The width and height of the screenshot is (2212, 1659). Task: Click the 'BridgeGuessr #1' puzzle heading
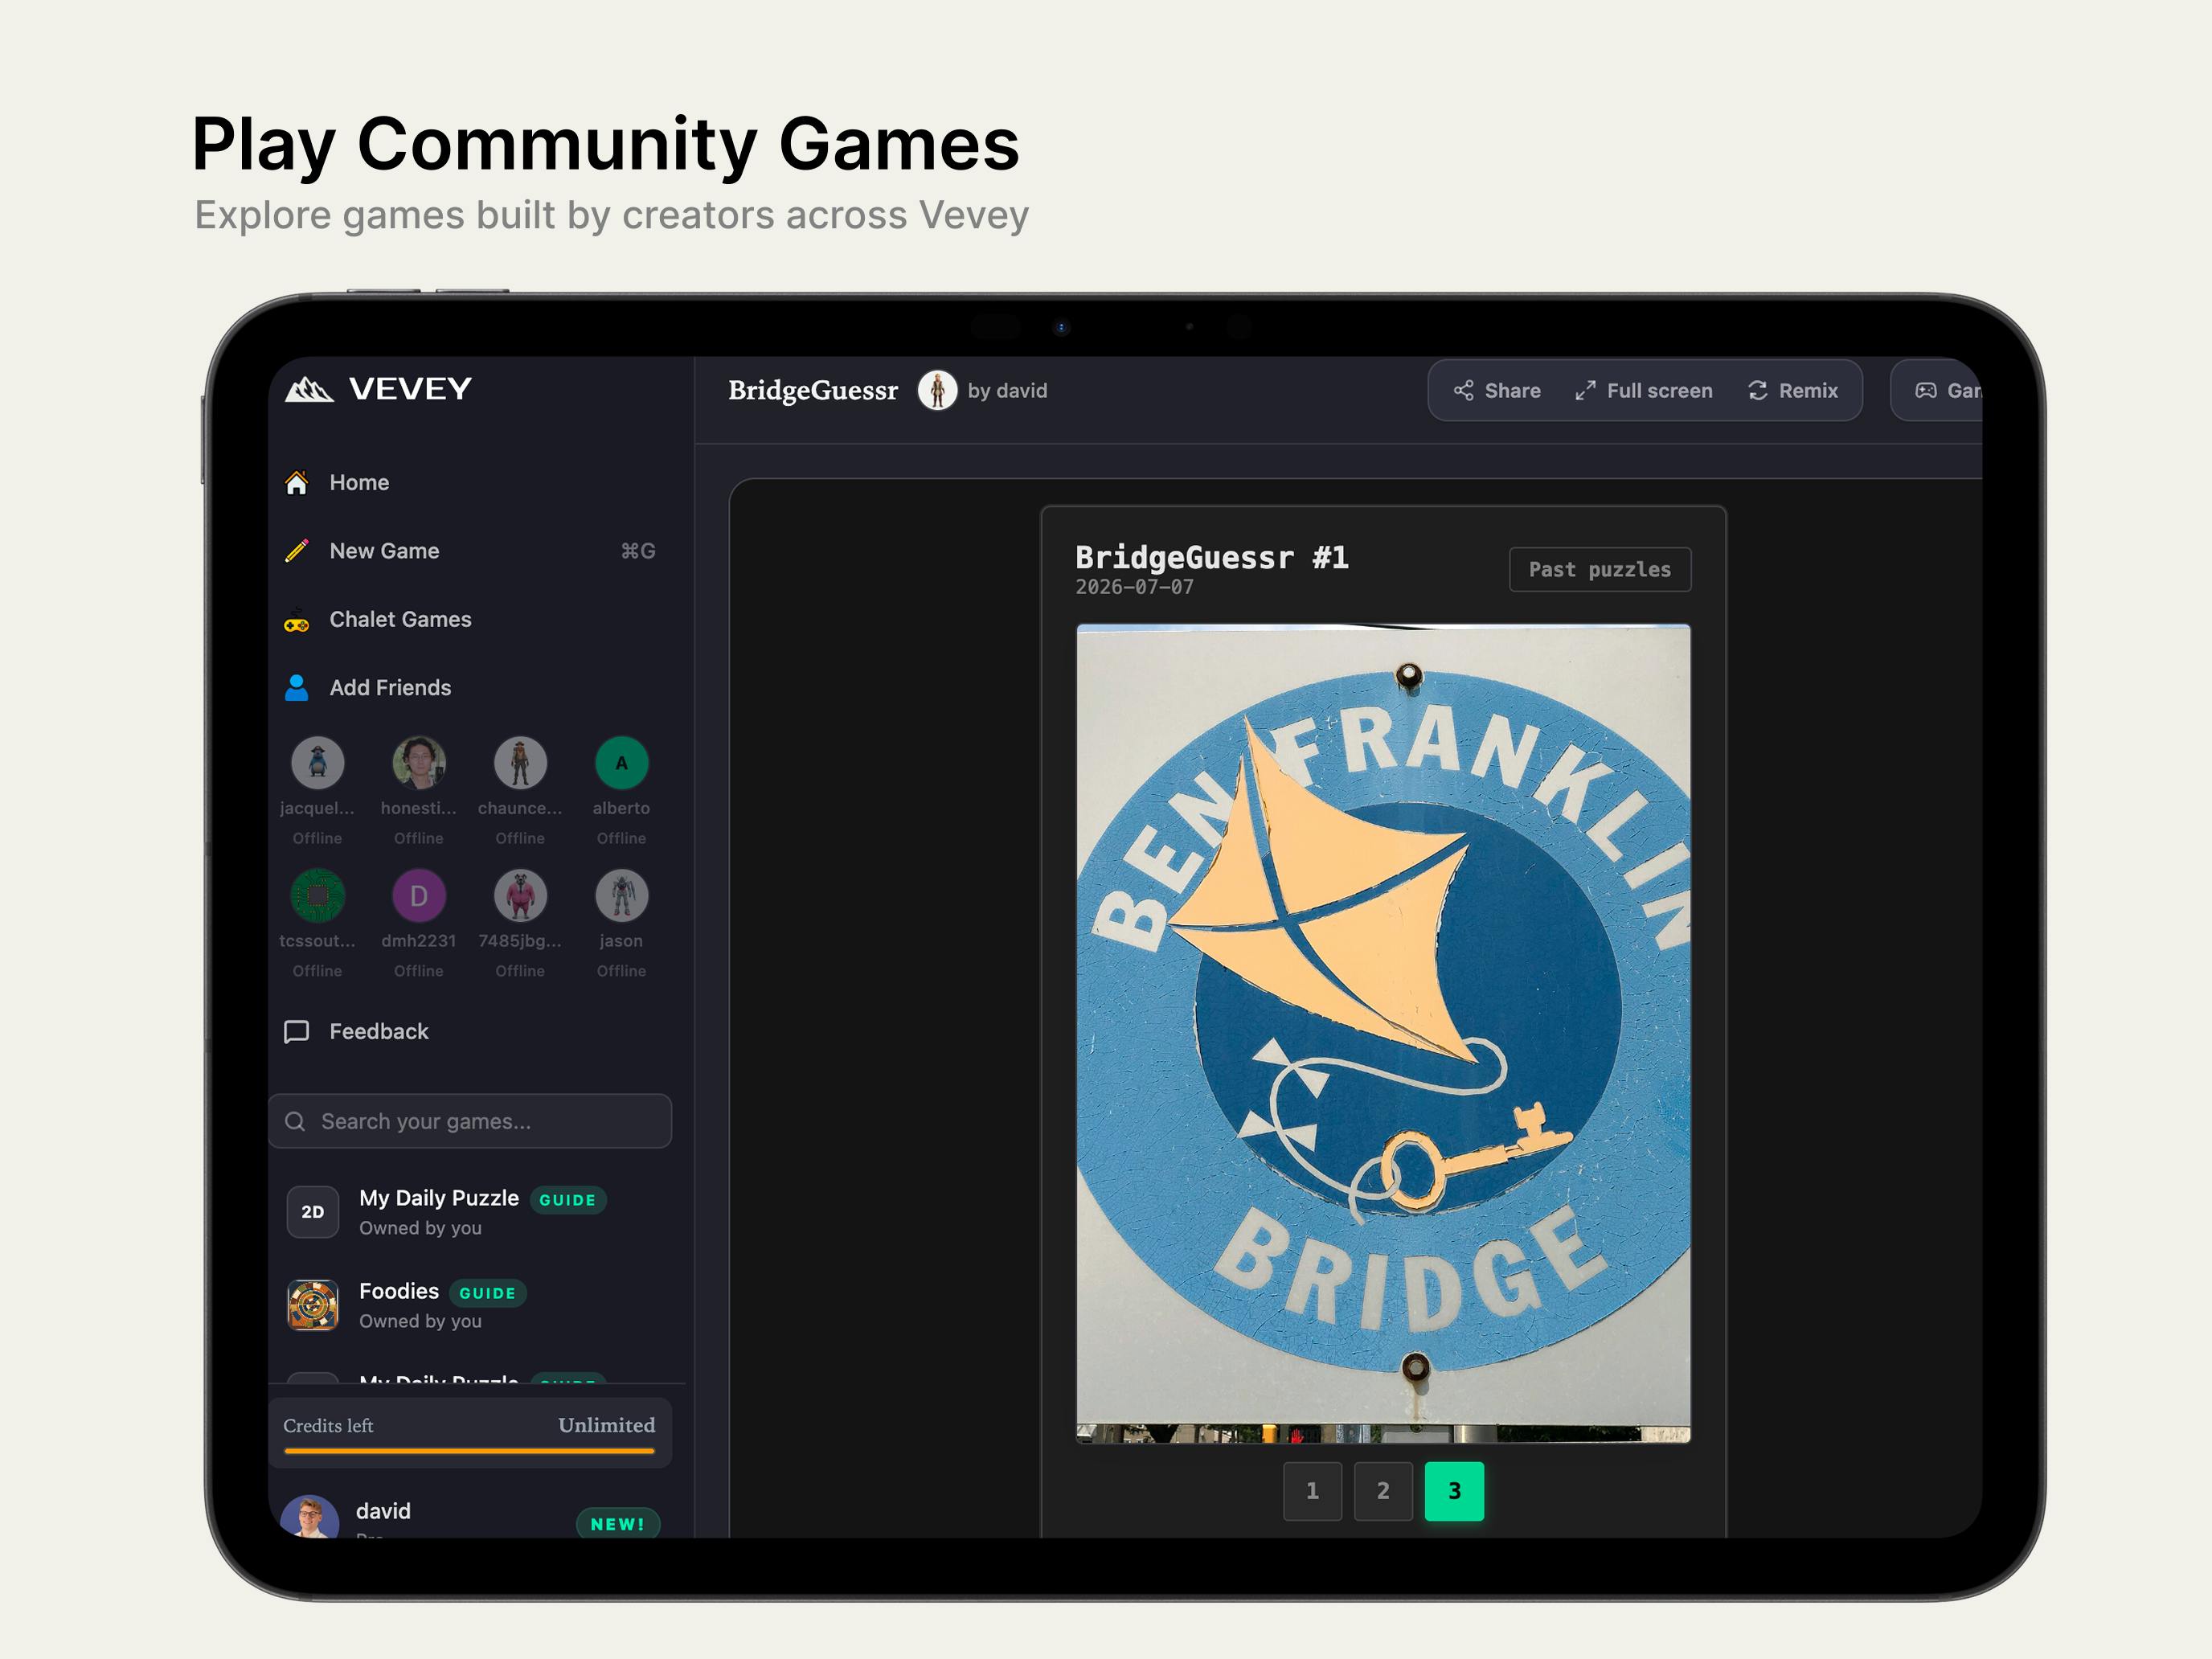coord(1212,558)
